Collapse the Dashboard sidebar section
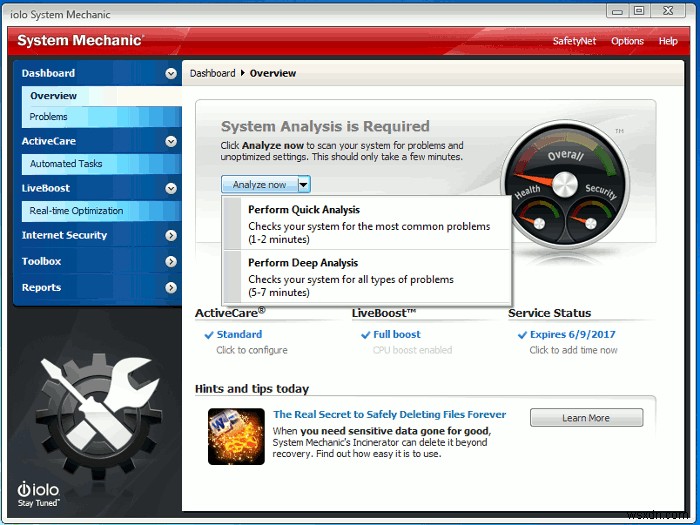This screenshot has width=700, height=525. [171, 73]
